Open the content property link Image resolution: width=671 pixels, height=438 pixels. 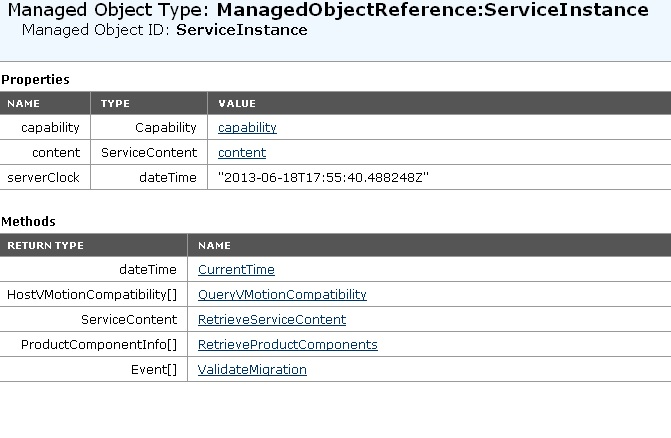(x=242, y=153)
